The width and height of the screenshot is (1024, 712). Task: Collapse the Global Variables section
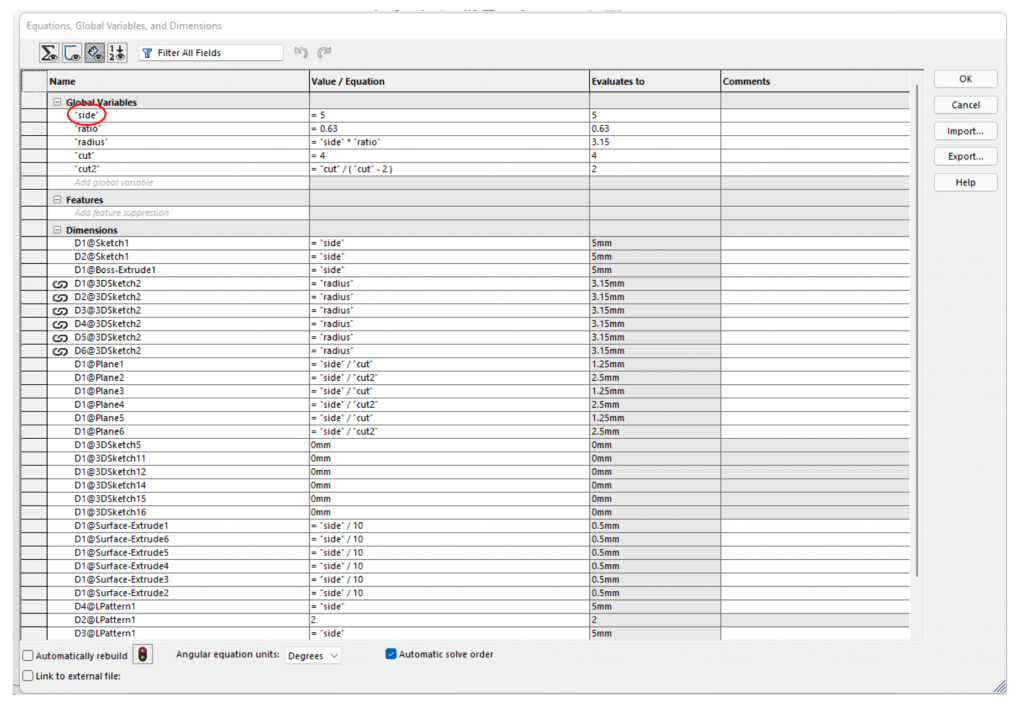tap(57, 102)
